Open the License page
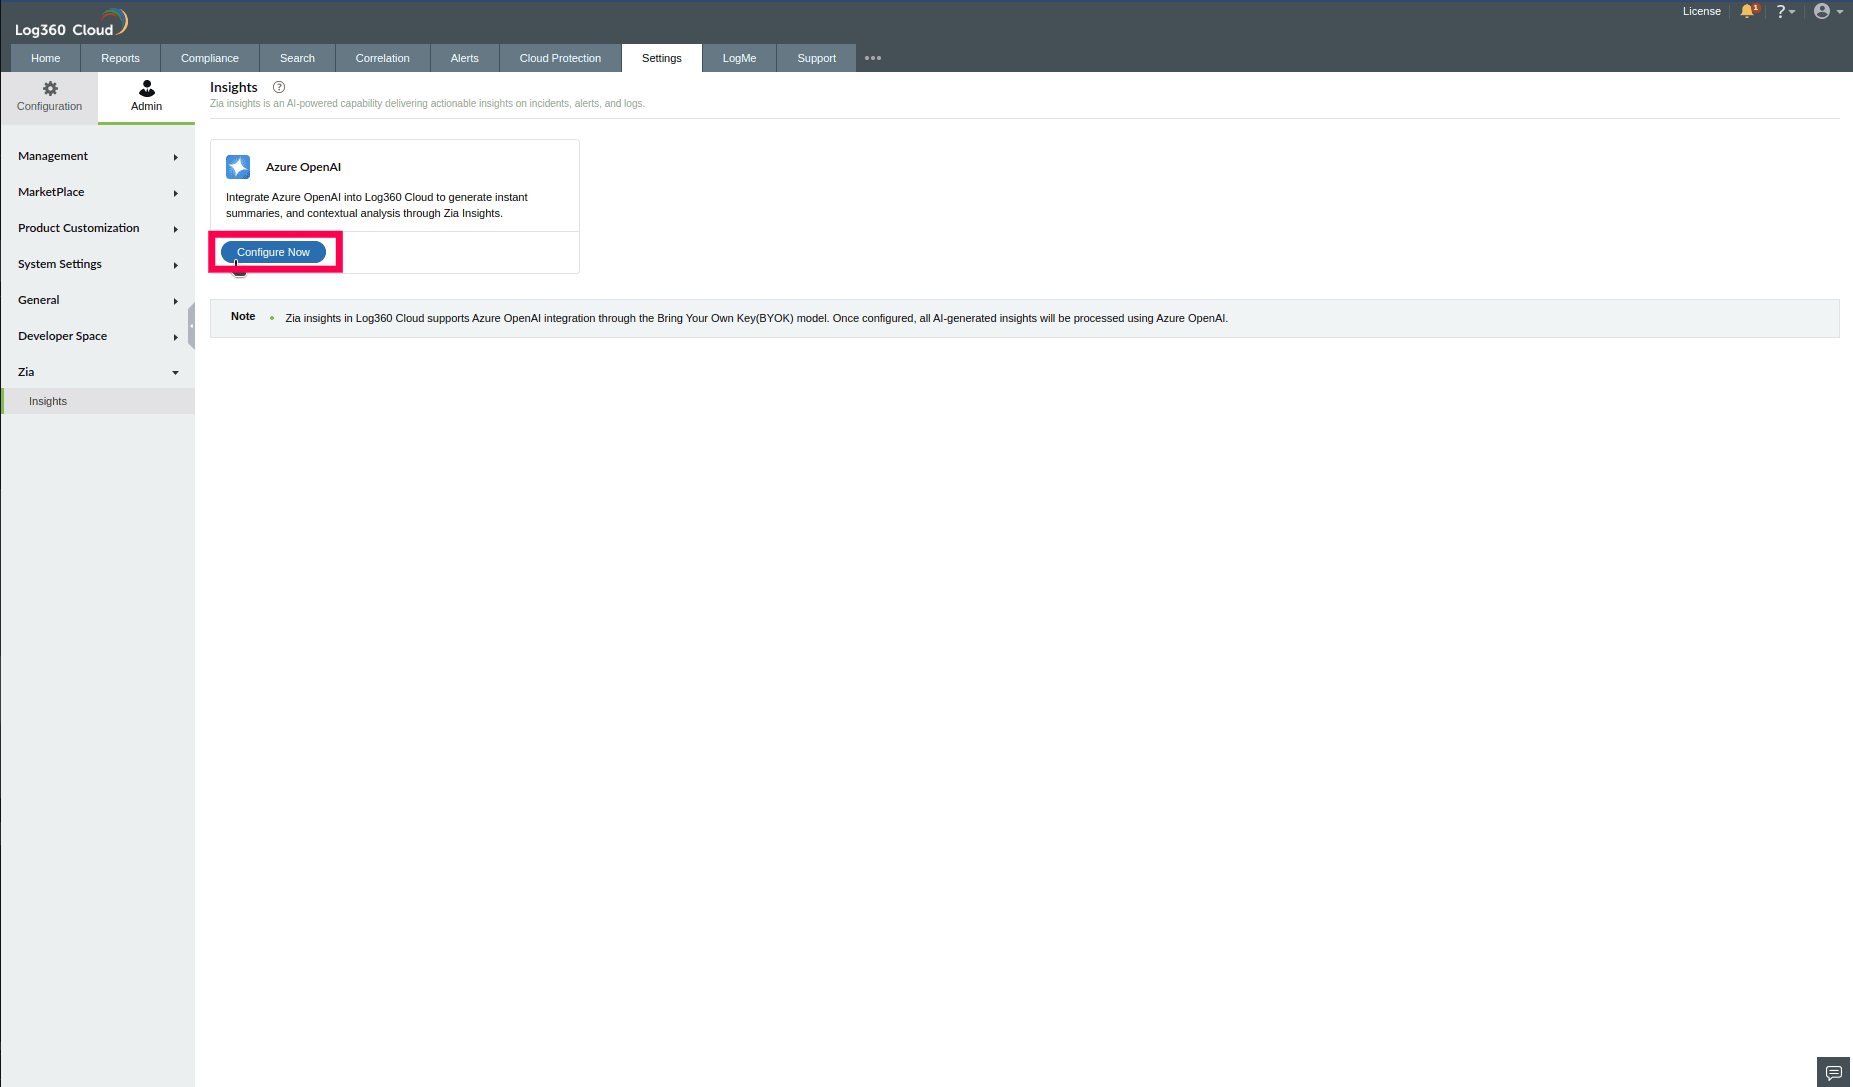Image resolution: width=1853 pixels, height=1087 pixels. pos(1702,11)
